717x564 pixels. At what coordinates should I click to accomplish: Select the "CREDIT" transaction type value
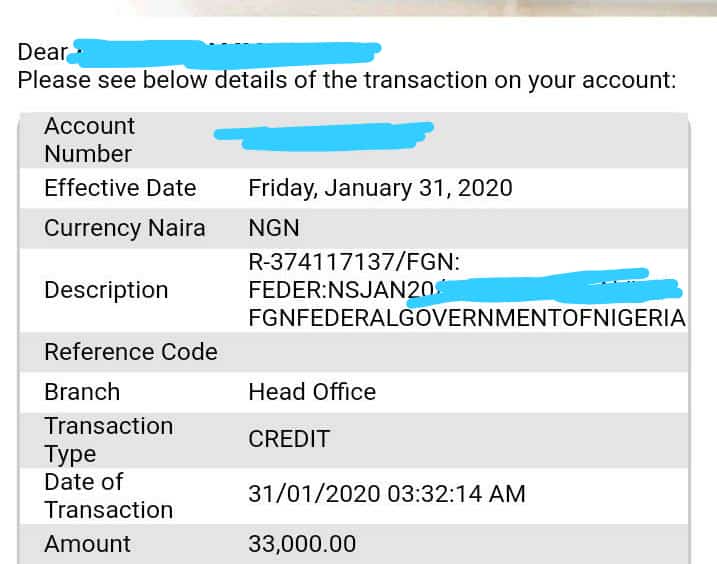(289, 439)
